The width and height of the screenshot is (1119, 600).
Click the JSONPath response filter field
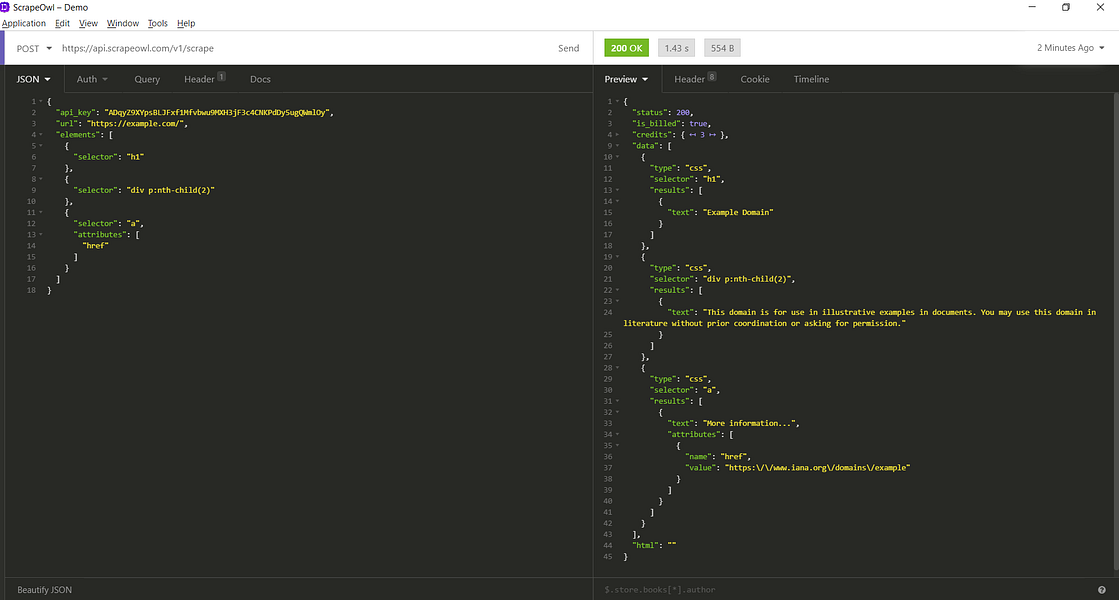click(846, 590)
